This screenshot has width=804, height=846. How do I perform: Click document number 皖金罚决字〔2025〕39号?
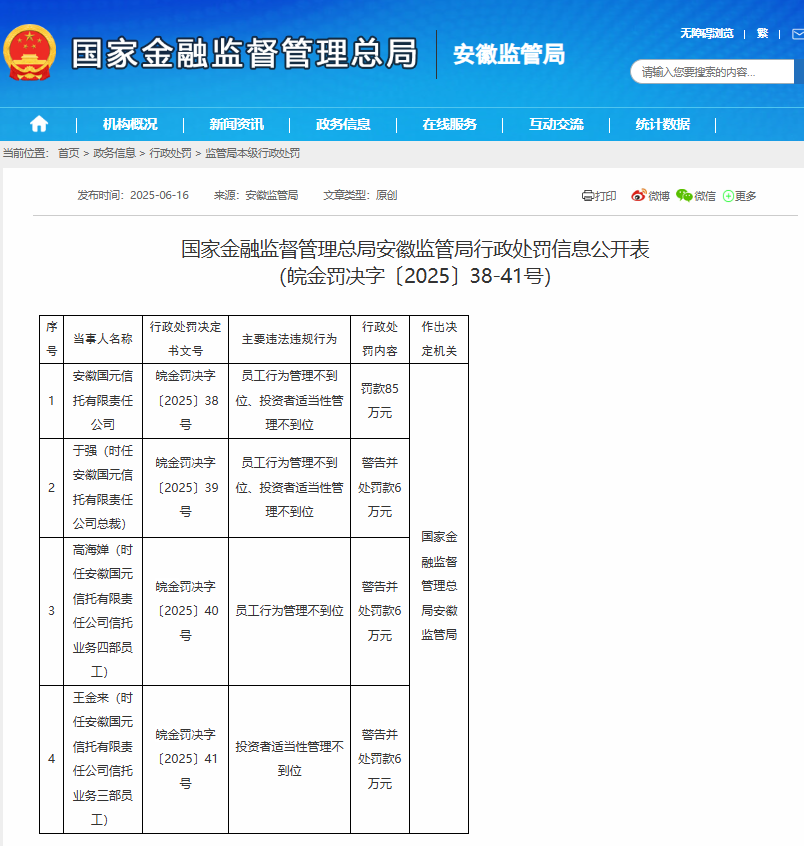tap(186, 488)
